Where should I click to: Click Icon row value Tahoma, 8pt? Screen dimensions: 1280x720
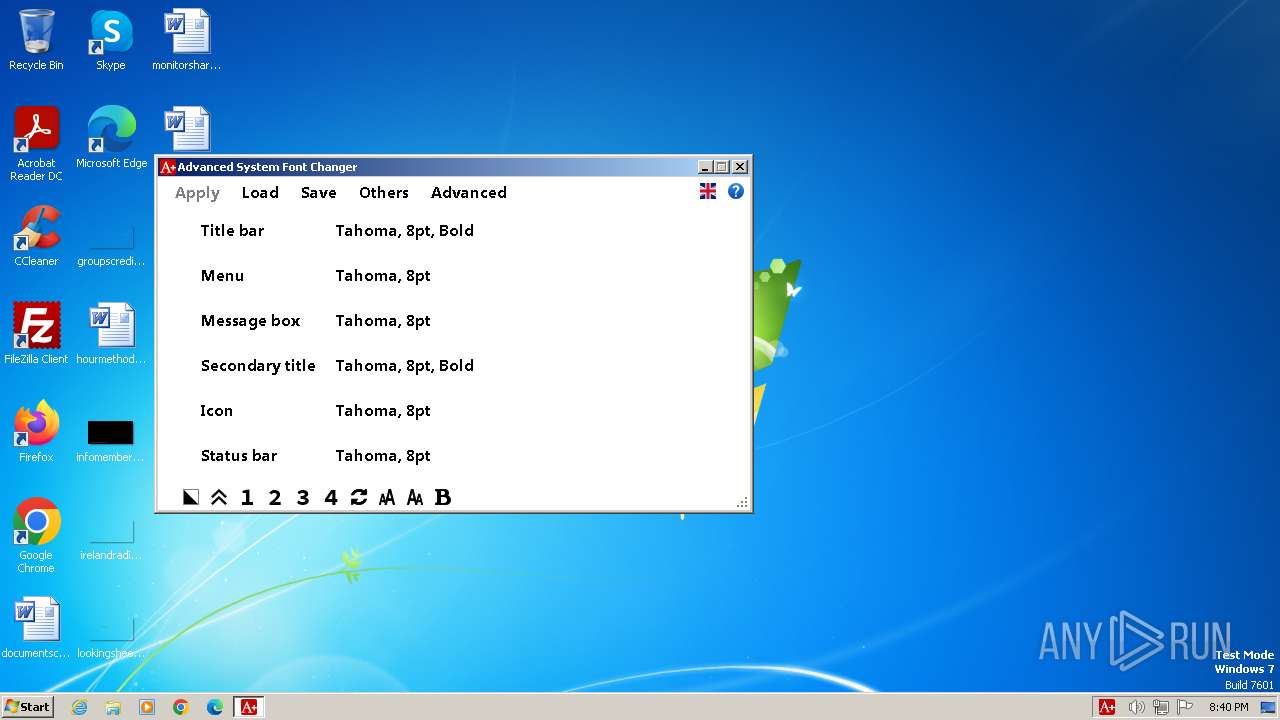pos(383,411)
